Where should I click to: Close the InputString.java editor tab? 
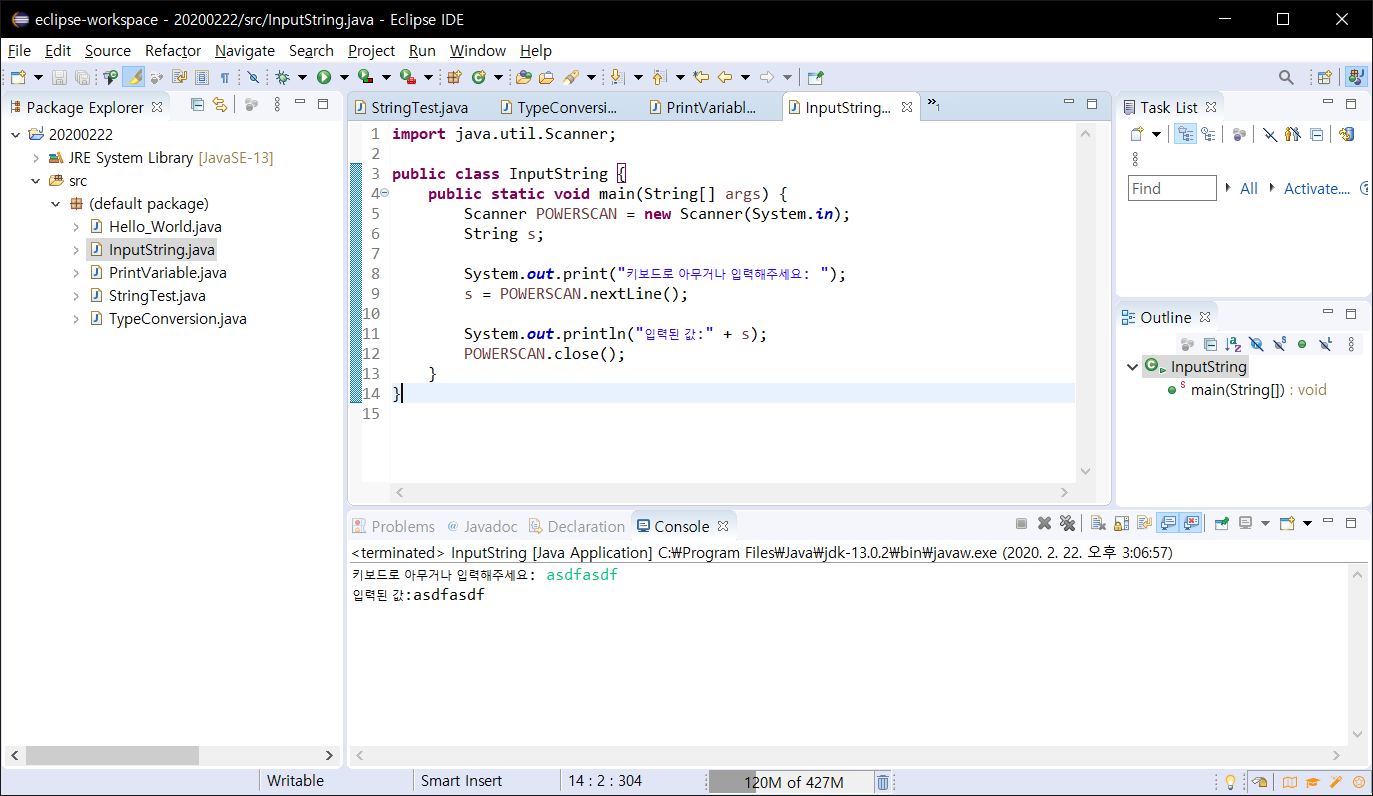click(x=907, y=107)
